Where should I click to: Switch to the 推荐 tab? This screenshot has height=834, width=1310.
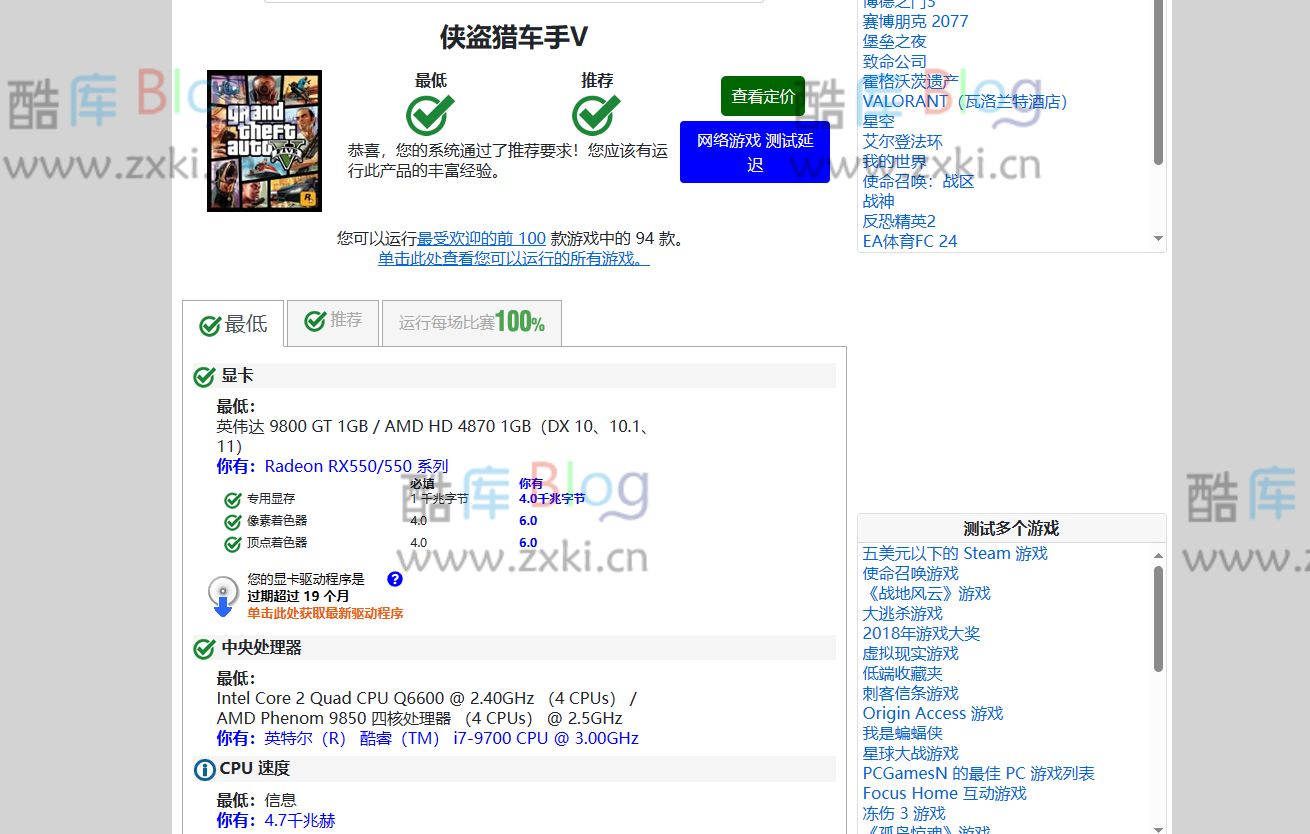pyautogui.click(x=332, y=322)
